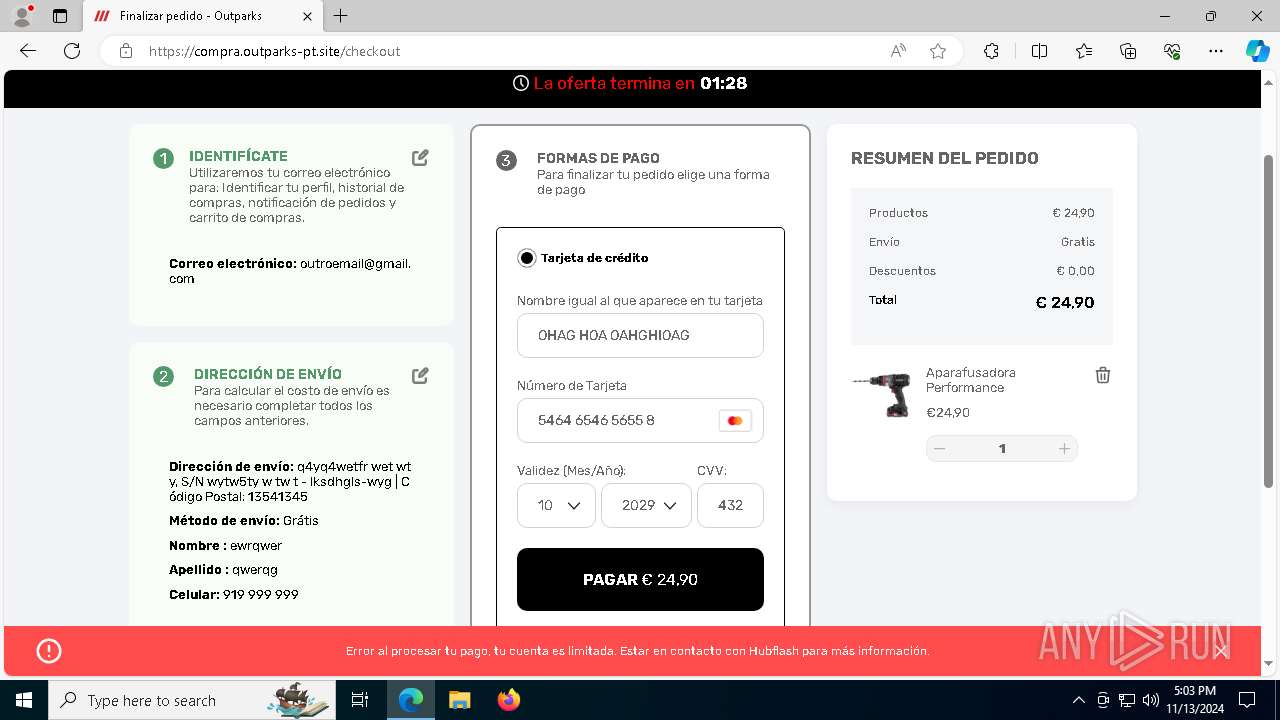Edit the Dirección de envío section
Image resolution: width=1280 pixels, height=720 pixels.
pyautogui.click(x=420, y=375)
